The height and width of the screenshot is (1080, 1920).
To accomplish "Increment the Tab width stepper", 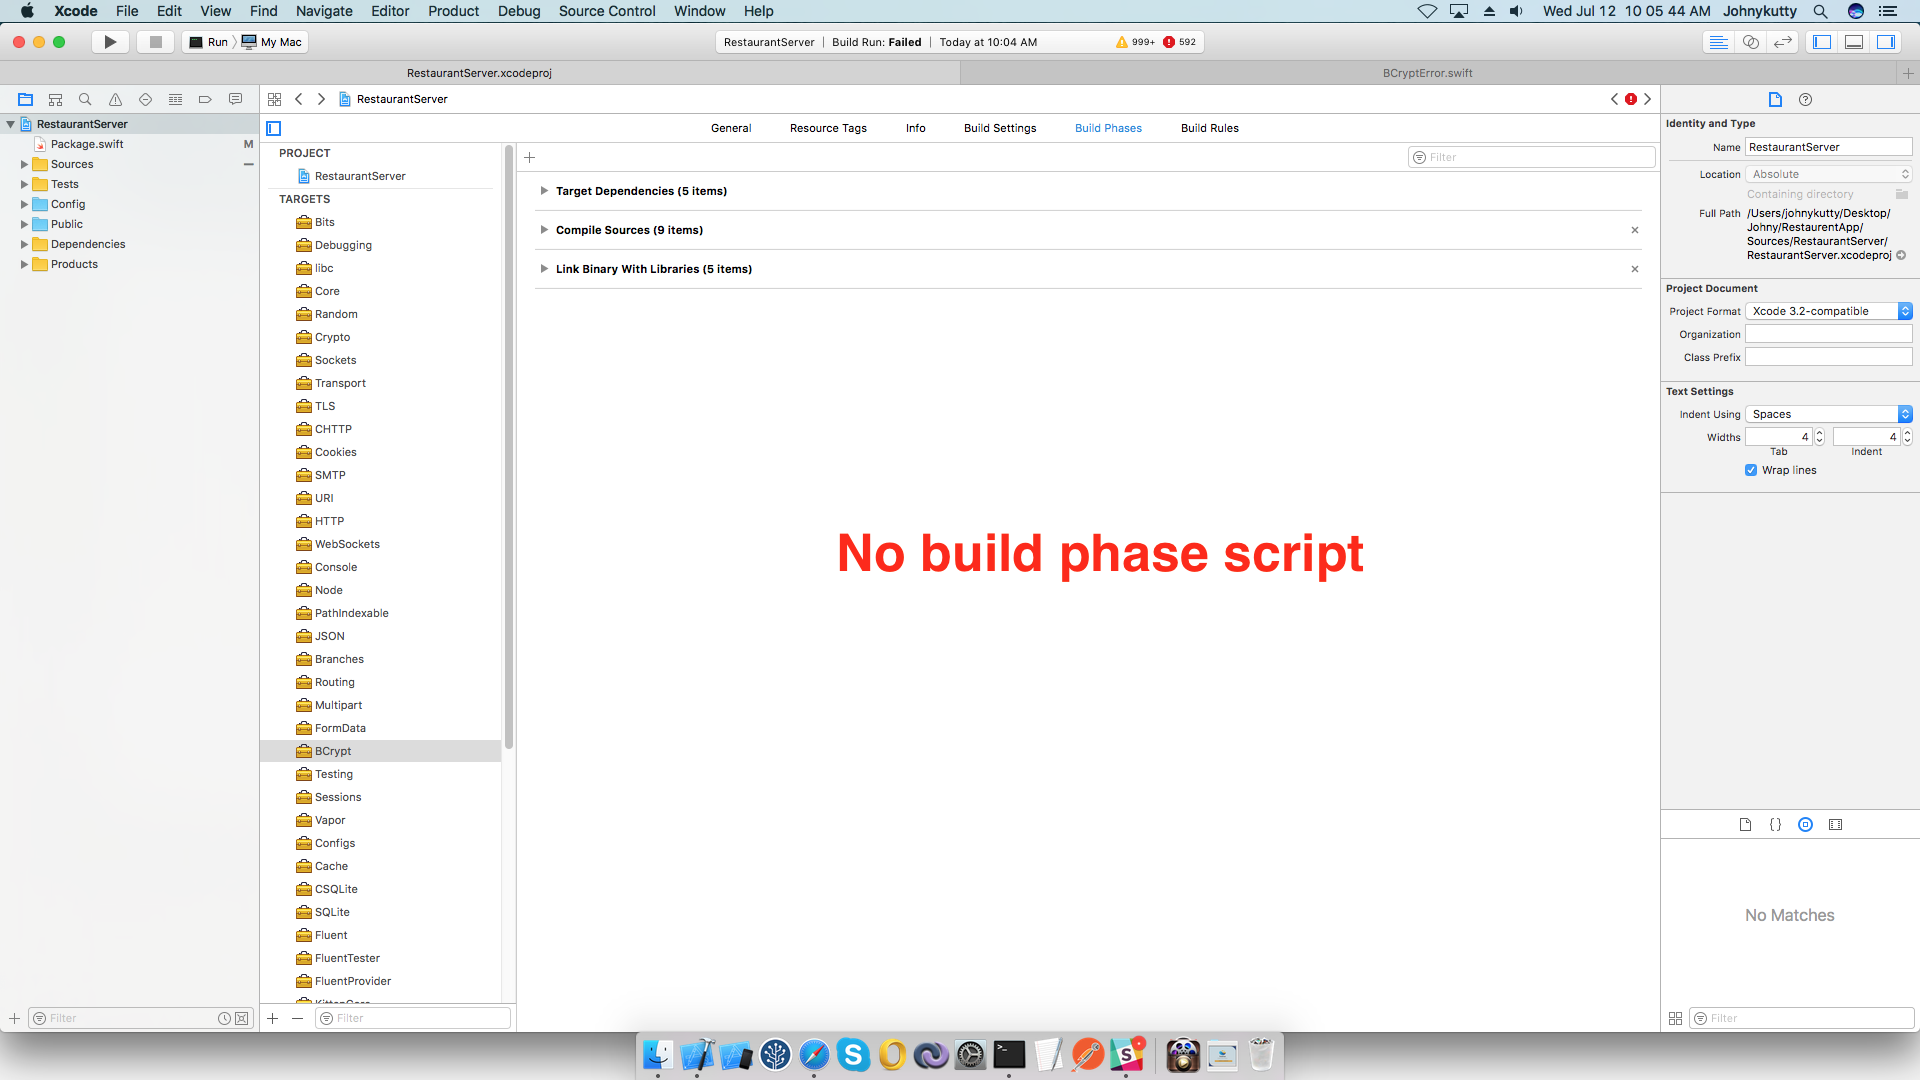I will [x=1819, y=433].
